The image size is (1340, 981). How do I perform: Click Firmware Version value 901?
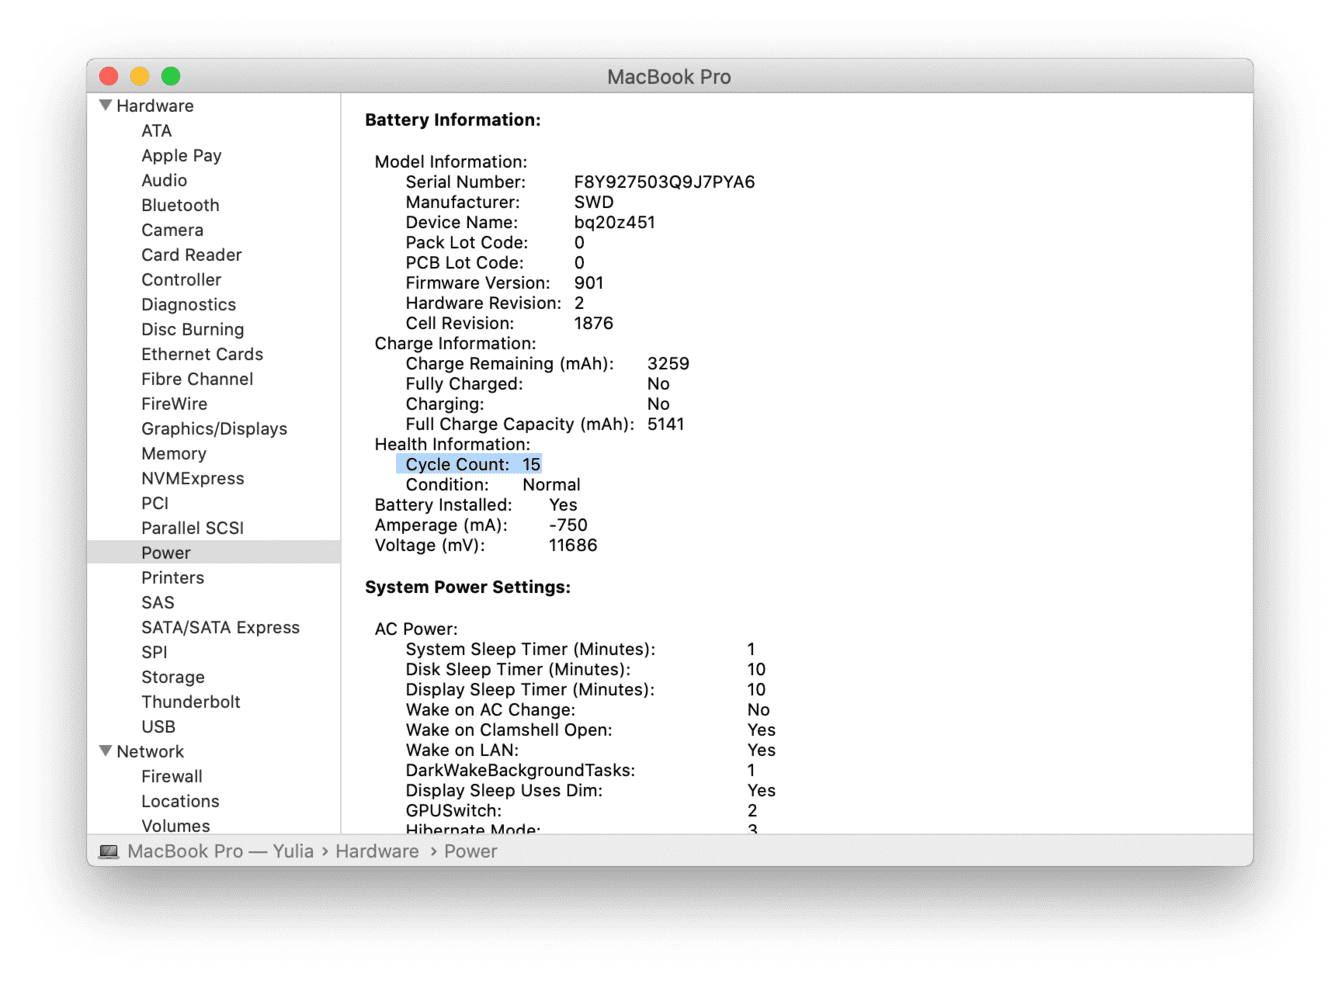[589, 283]
